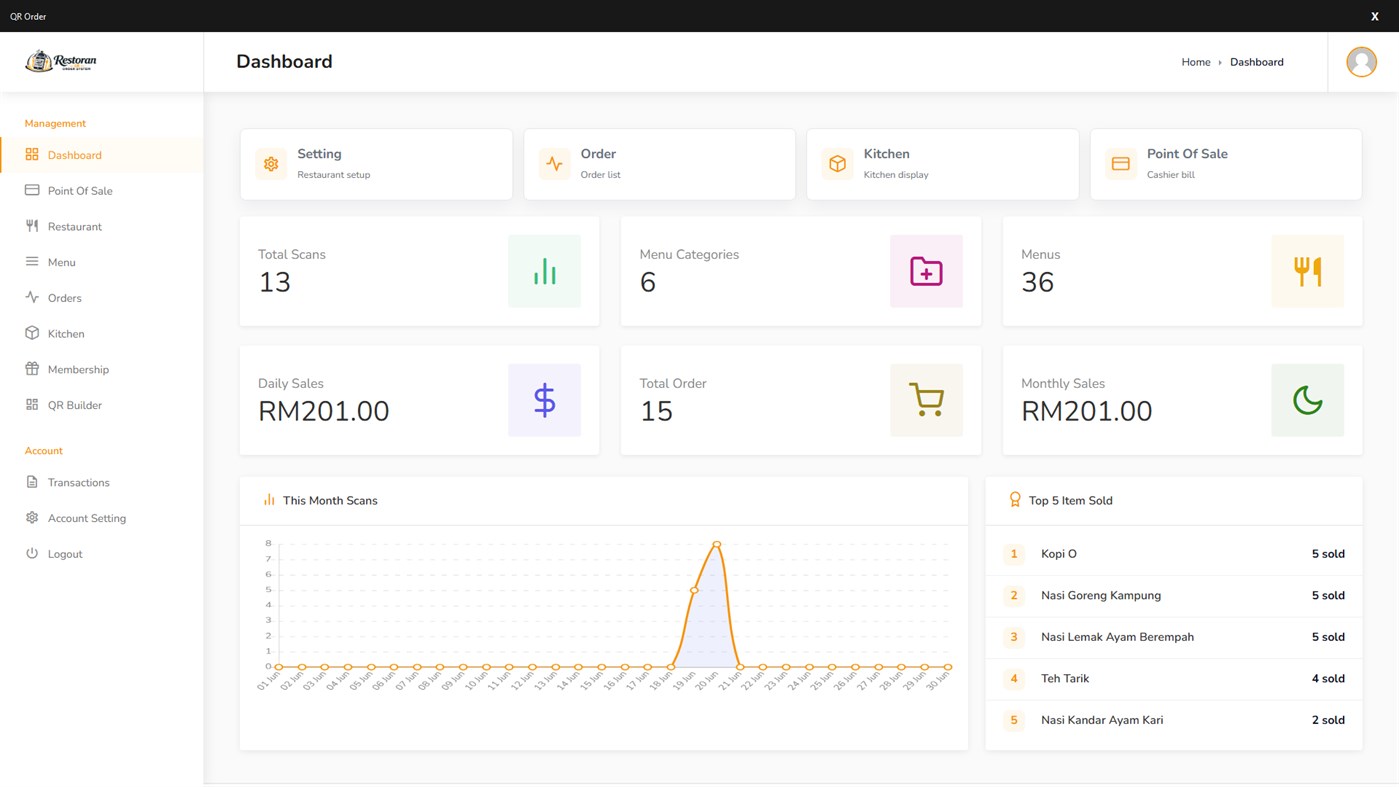This screenshot has width=1399, height=787.
Task: Click the Nasi Kandar Ayam Kari row
Action: coord(1173,720)
